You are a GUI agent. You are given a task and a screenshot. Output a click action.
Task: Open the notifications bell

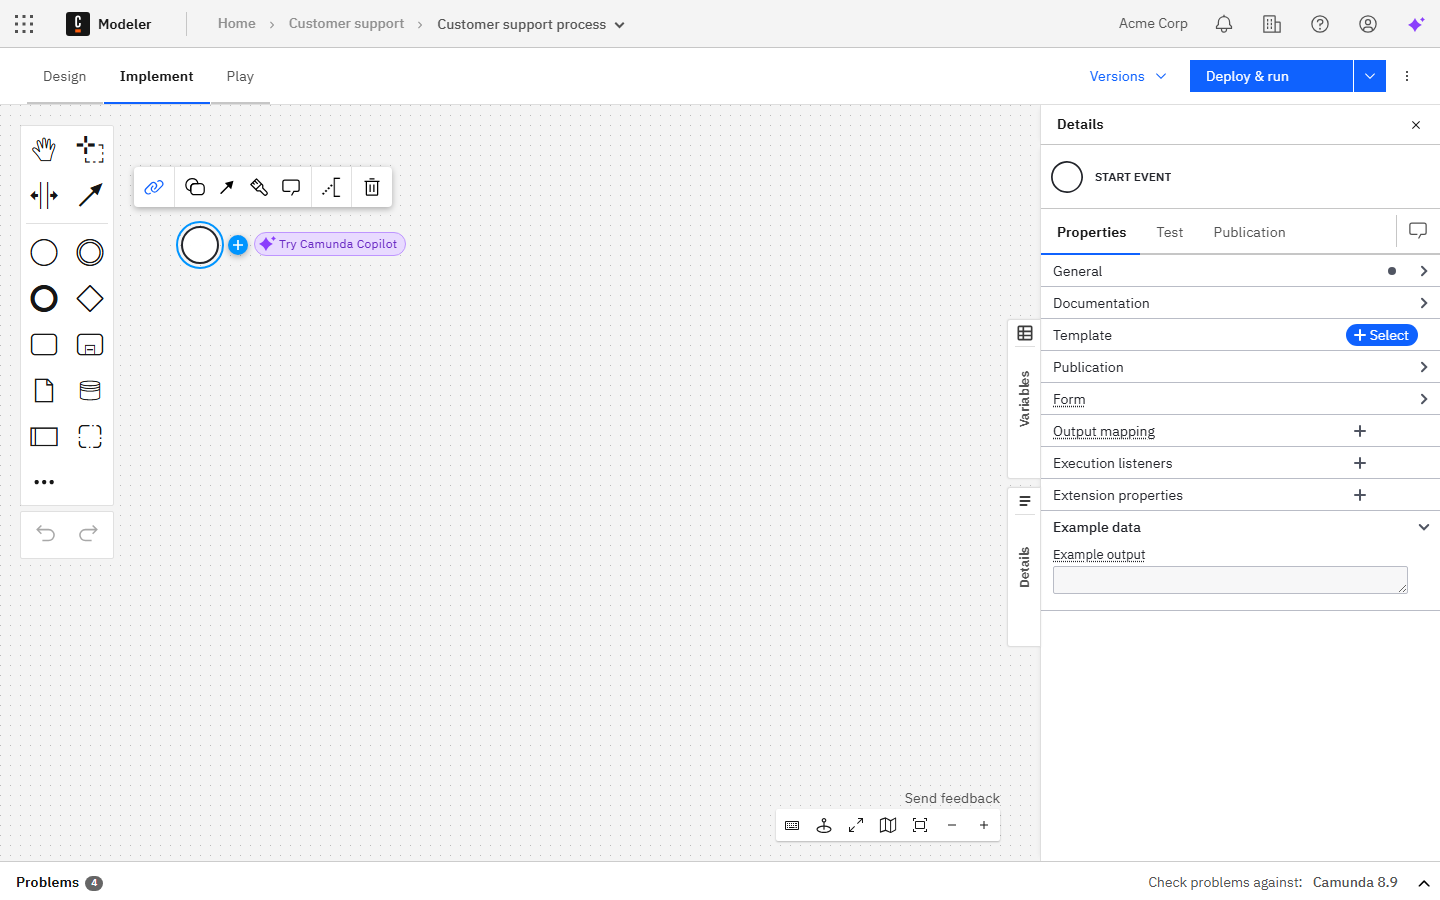1223,24
